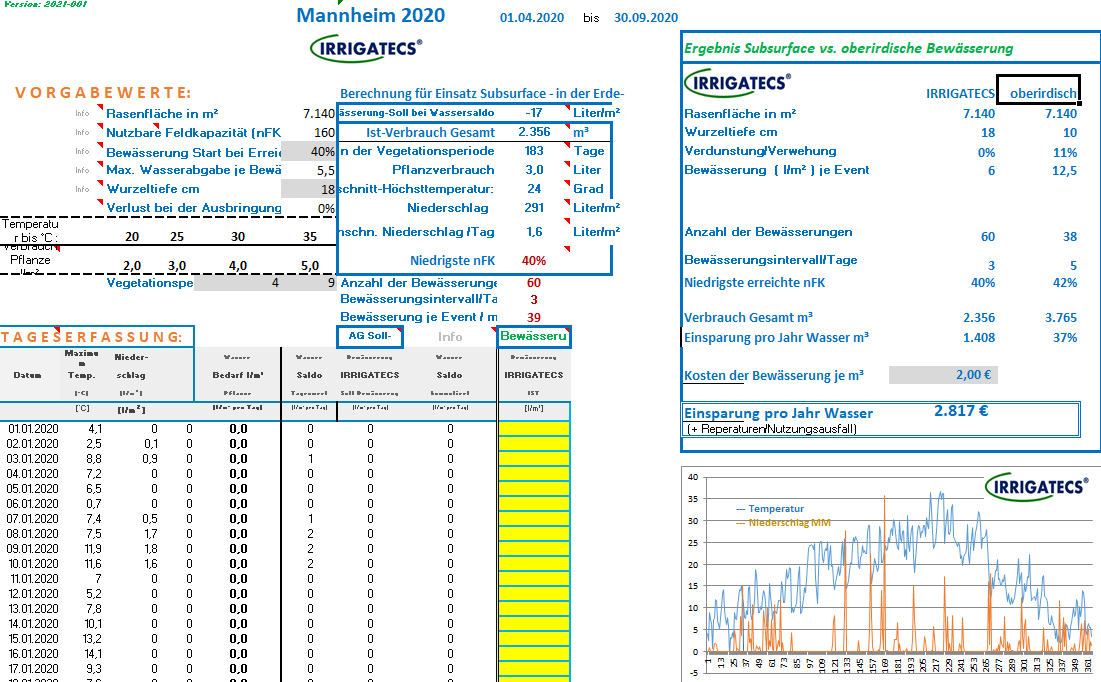This screenshot has height=682, width=1101.
Task: Select temperature threshold cell 35
Action: pyautogui.click(x=310, y=237)
